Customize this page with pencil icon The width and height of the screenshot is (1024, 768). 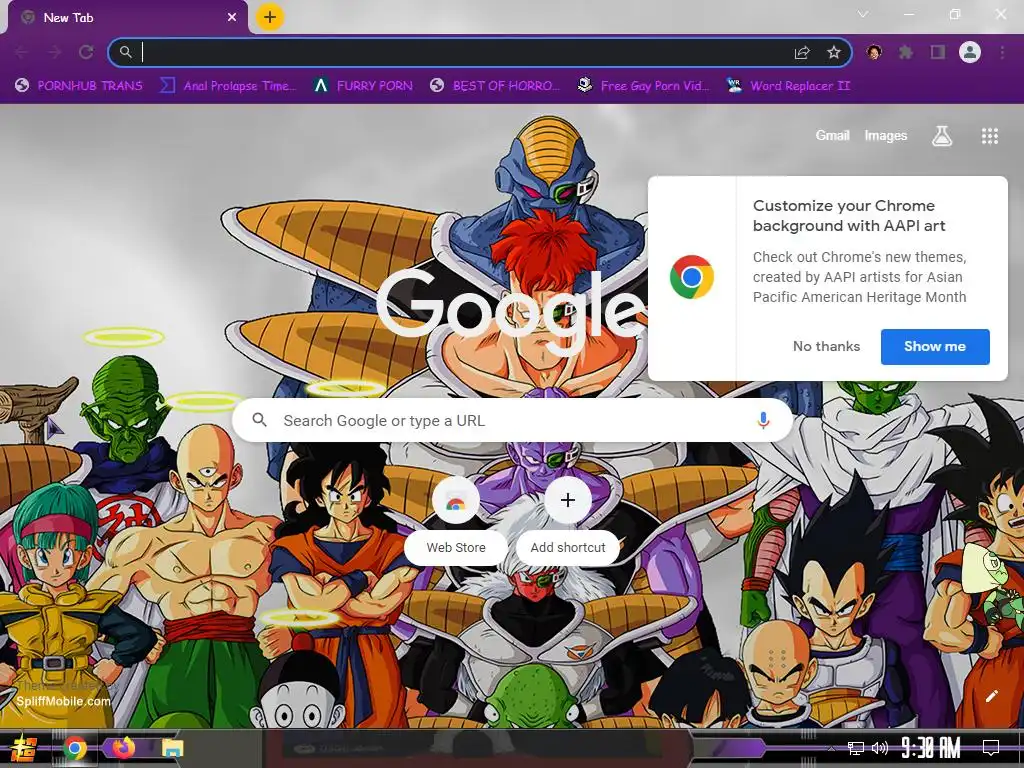[x=991, y=696]
